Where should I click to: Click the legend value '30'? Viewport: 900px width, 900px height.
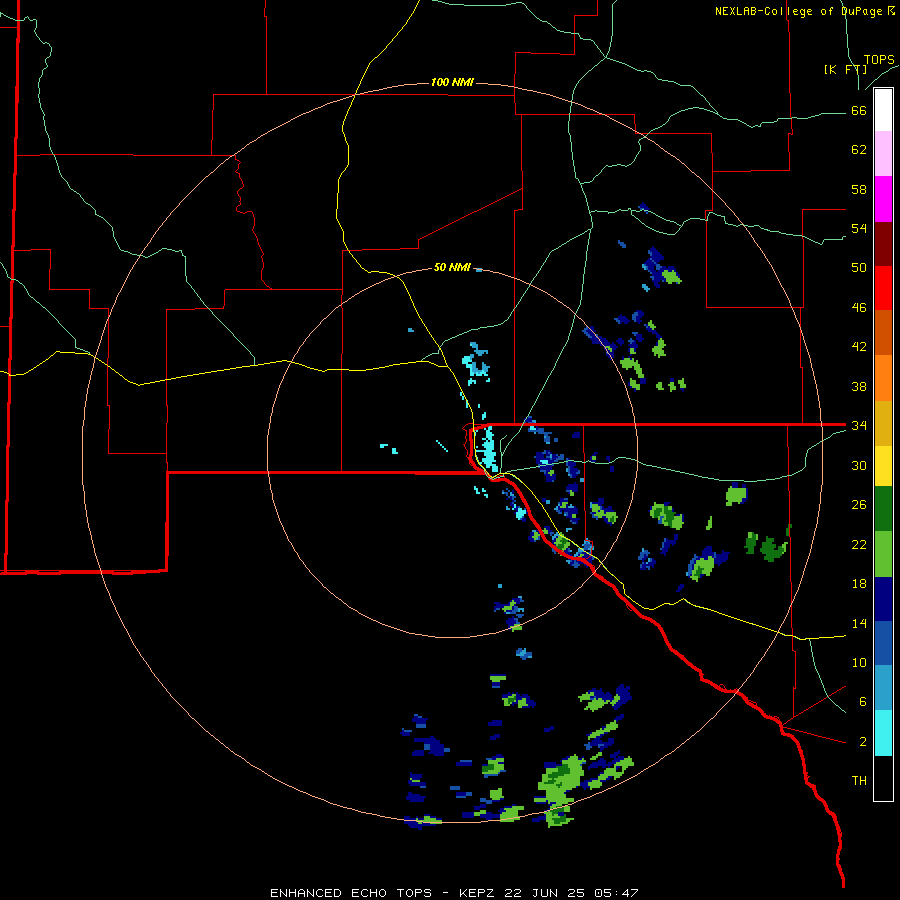859,465
